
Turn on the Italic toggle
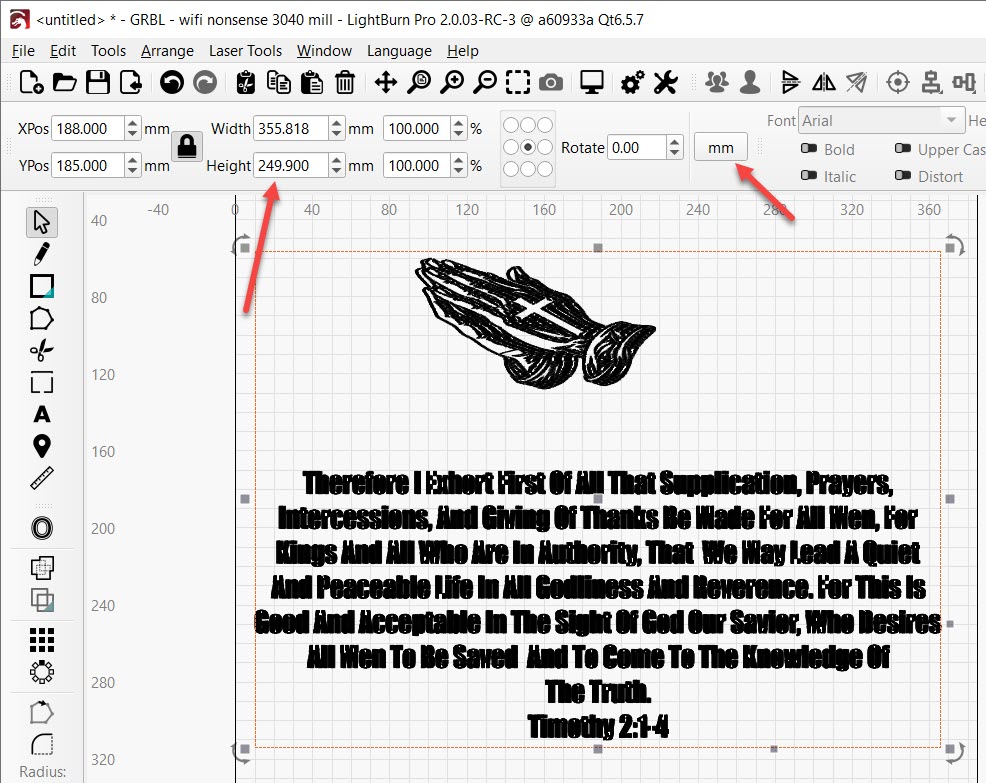click(810, 176)
